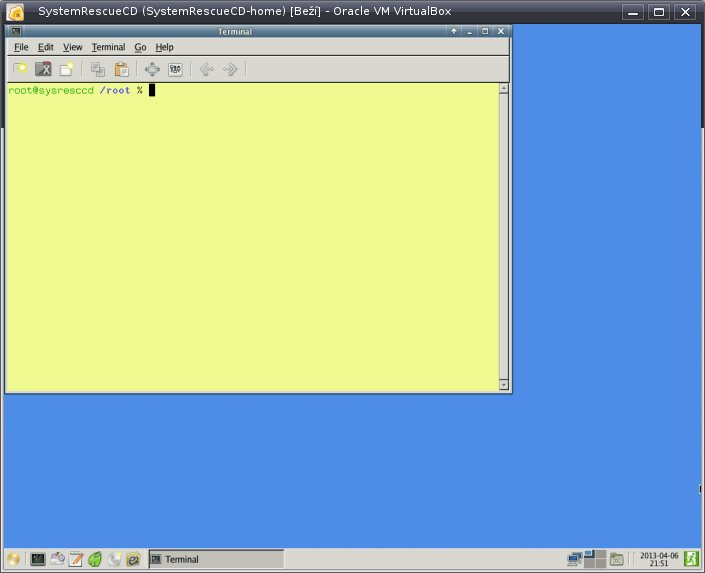Switch workspace using the pager
Viewport: 705px width, 573px height.
595,559
